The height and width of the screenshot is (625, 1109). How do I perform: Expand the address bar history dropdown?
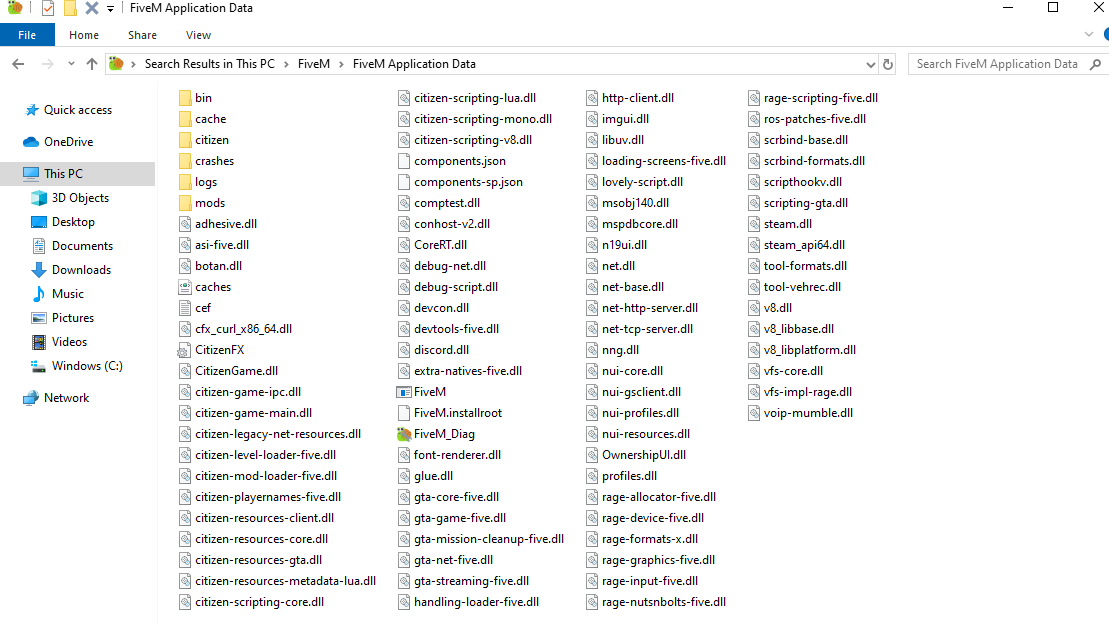coord(870,64)
